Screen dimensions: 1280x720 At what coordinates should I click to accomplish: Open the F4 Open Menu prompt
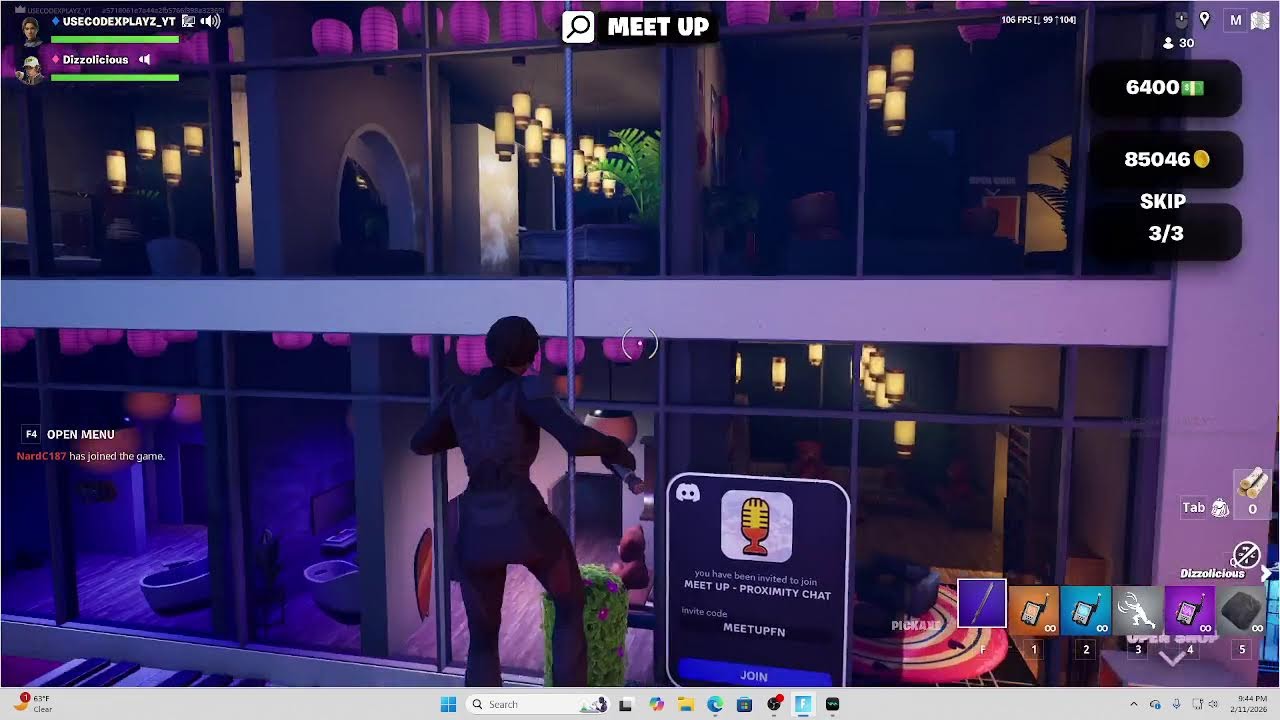(x=69, y=434)
